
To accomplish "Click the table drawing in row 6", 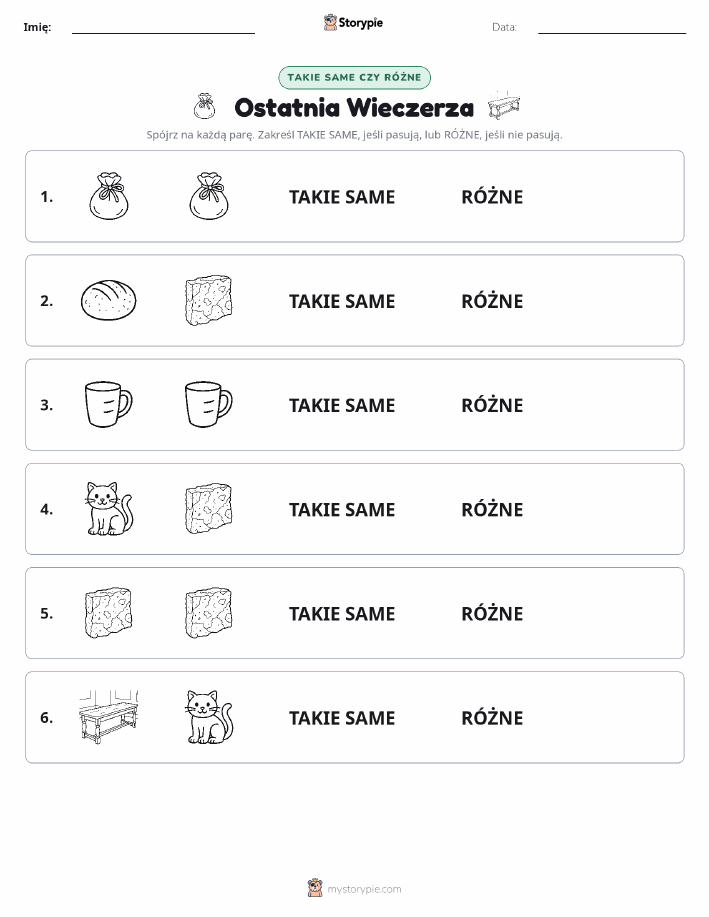I will click(x=108, y=716).
